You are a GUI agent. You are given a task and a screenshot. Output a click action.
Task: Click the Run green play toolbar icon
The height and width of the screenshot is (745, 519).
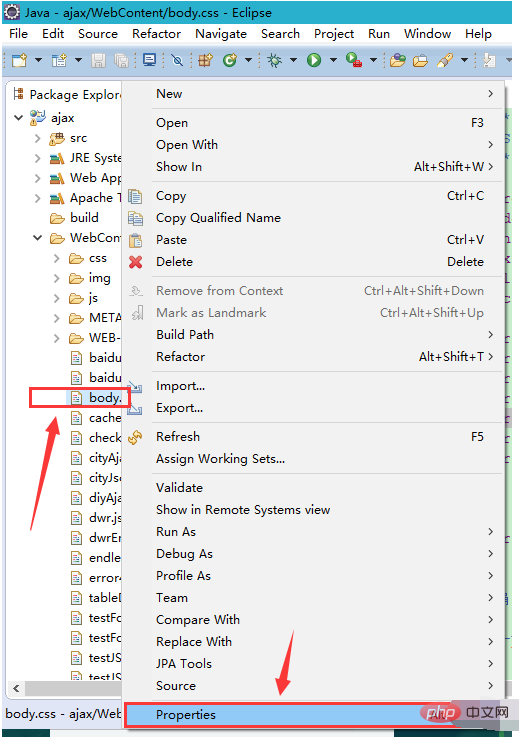pos(314,60)
